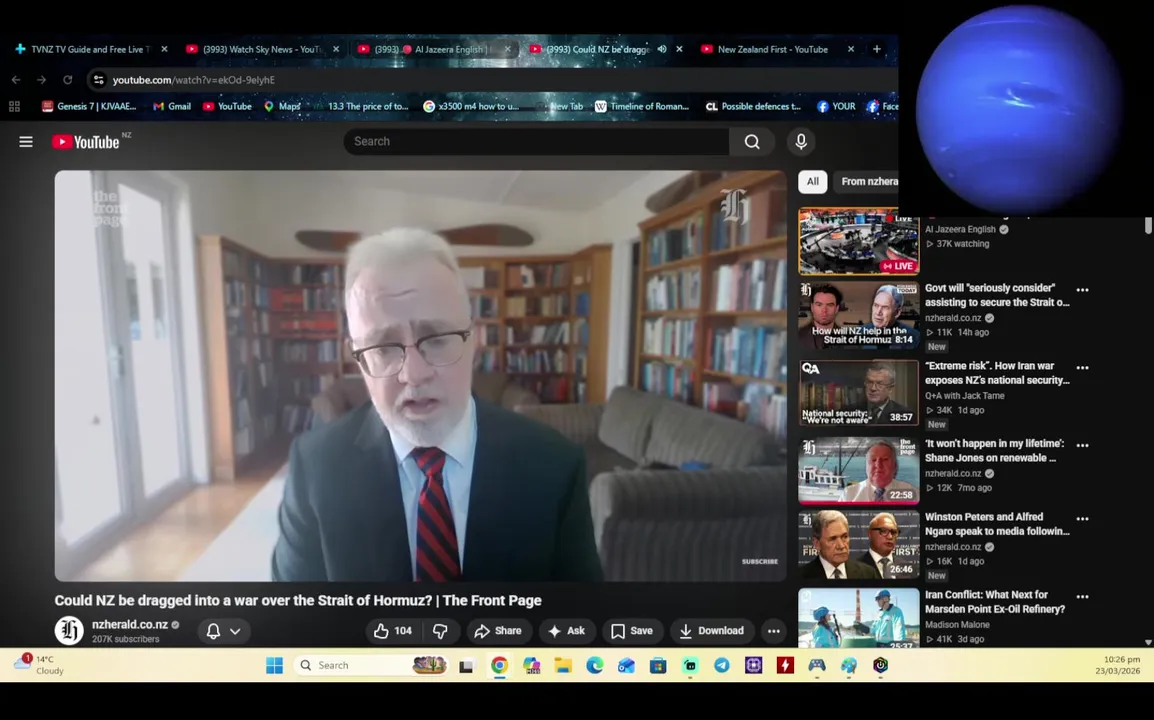Go back with the browser back arrow
The image size is (1154, 720).
pos(16,80)
